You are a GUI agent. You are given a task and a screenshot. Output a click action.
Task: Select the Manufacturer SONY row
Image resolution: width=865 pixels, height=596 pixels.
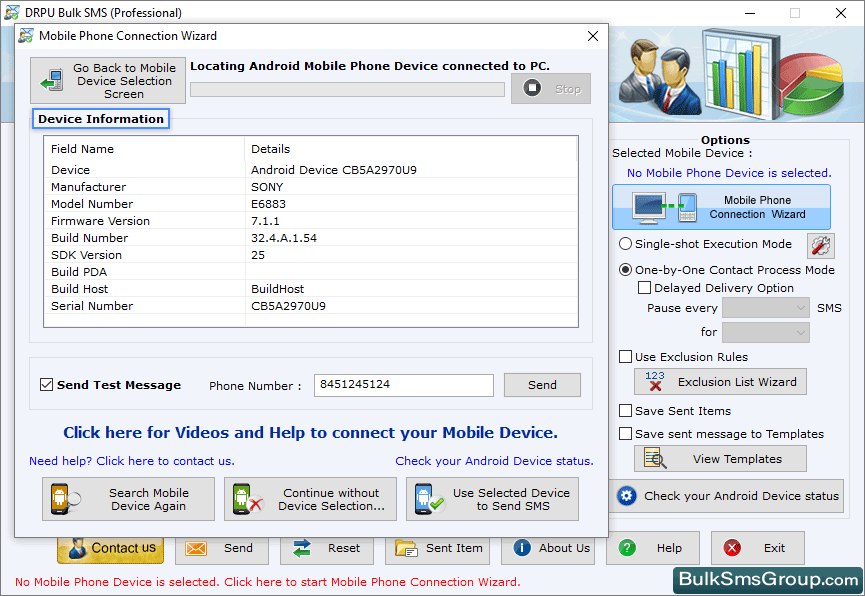[x=311, y=187]
